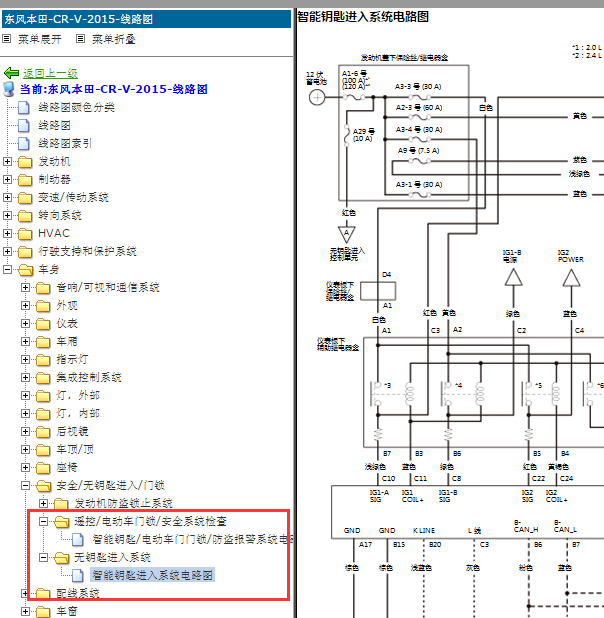Open 智能钥匙进入系统电路图 document
604x618 pixels.
point(153,575)
